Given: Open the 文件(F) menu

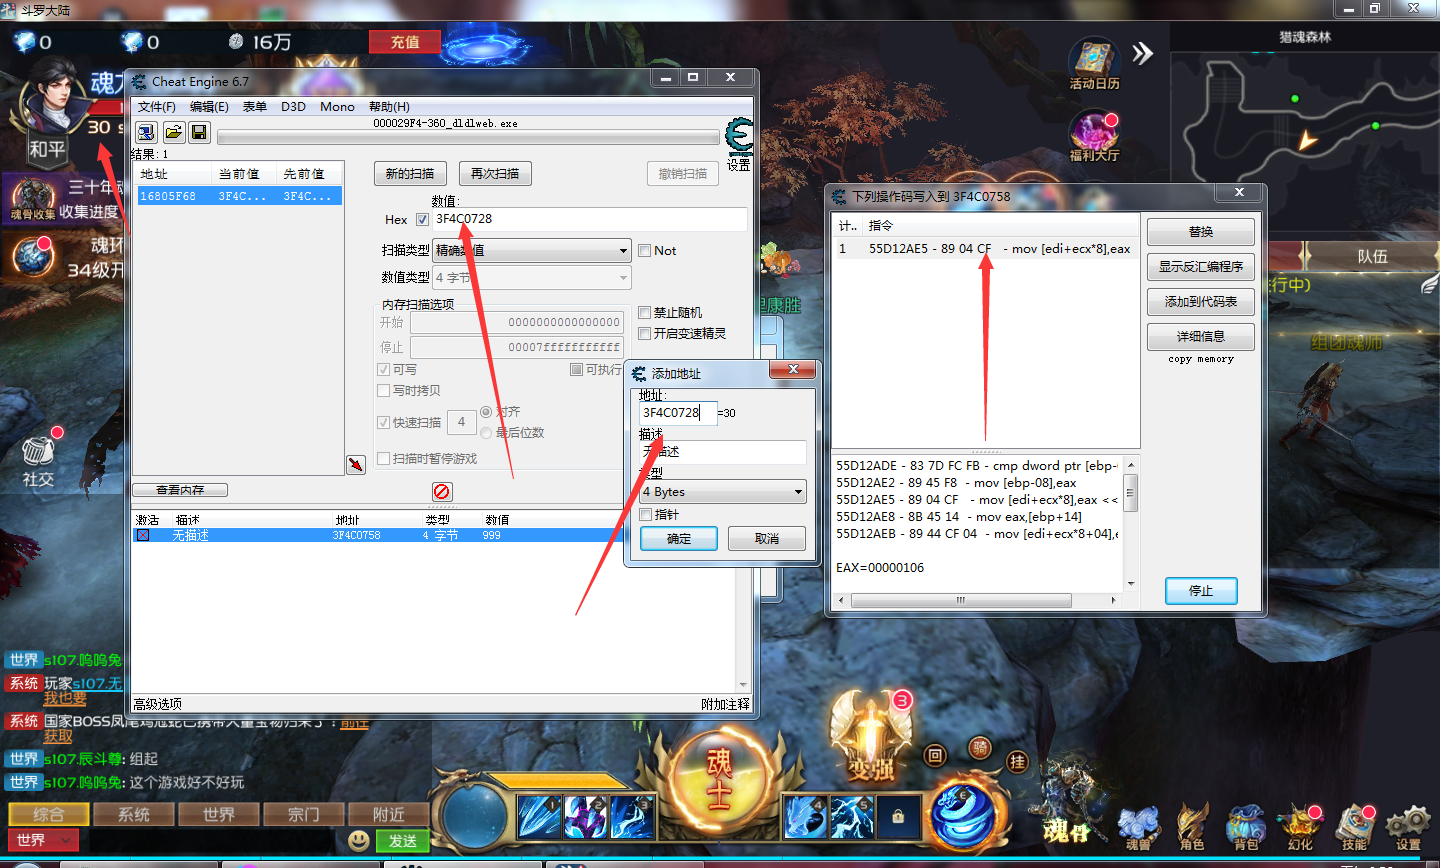Looking at the screenshot, I should [156, 107].
